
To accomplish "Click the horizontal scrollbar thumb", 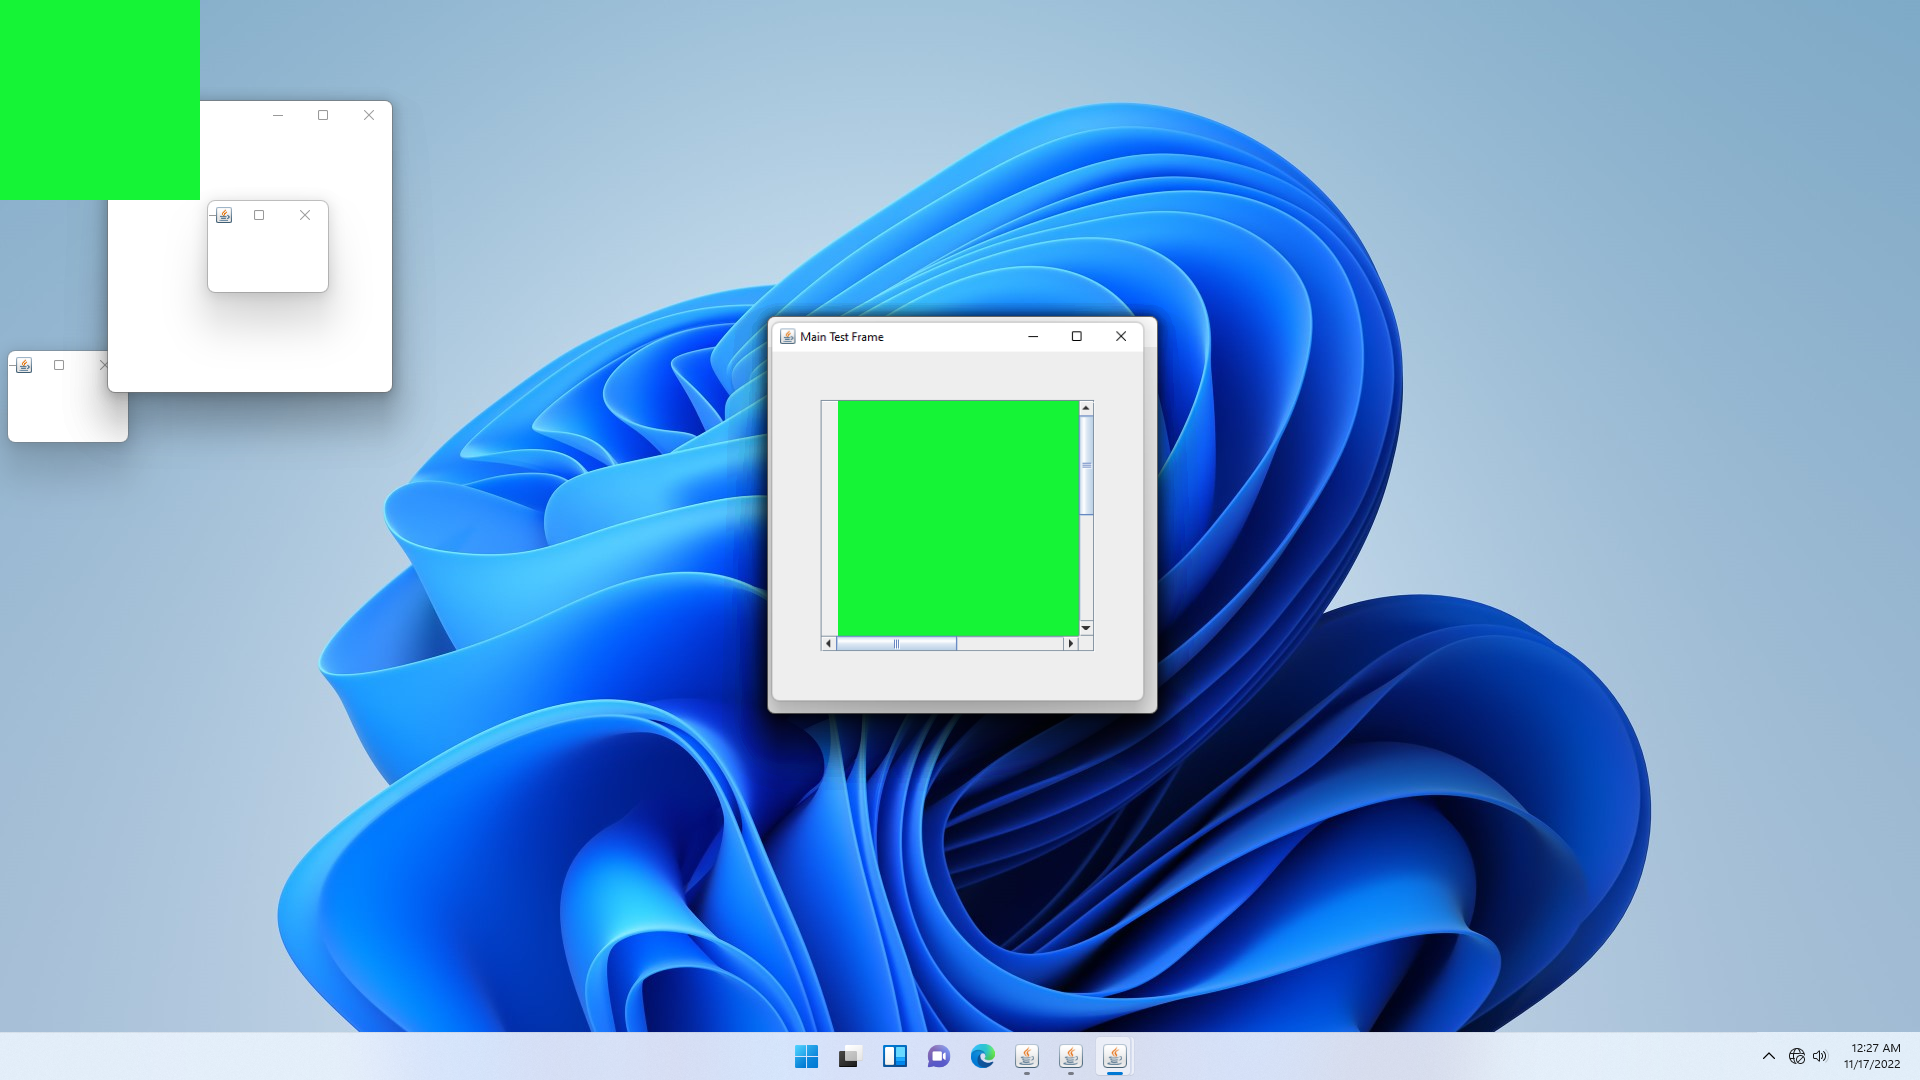I will 896,644.
